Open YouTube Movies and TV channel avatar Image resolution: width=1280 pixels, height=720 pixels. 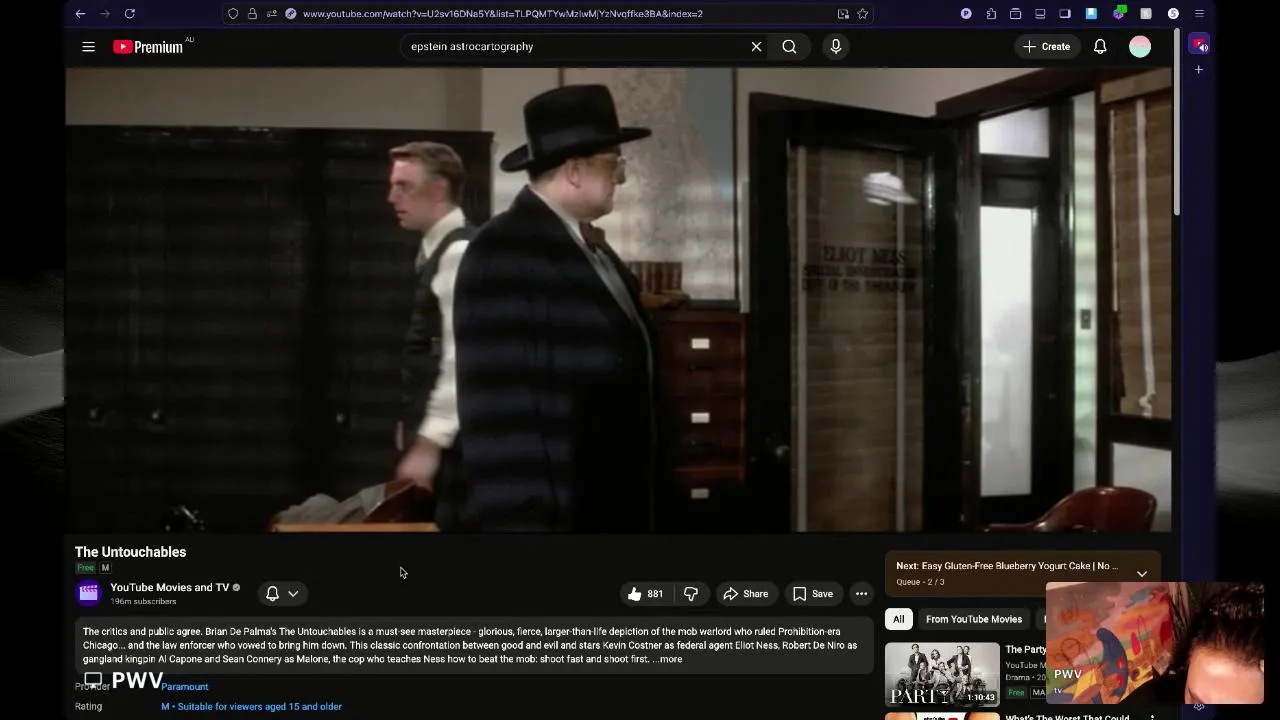(x=88, y=593)
